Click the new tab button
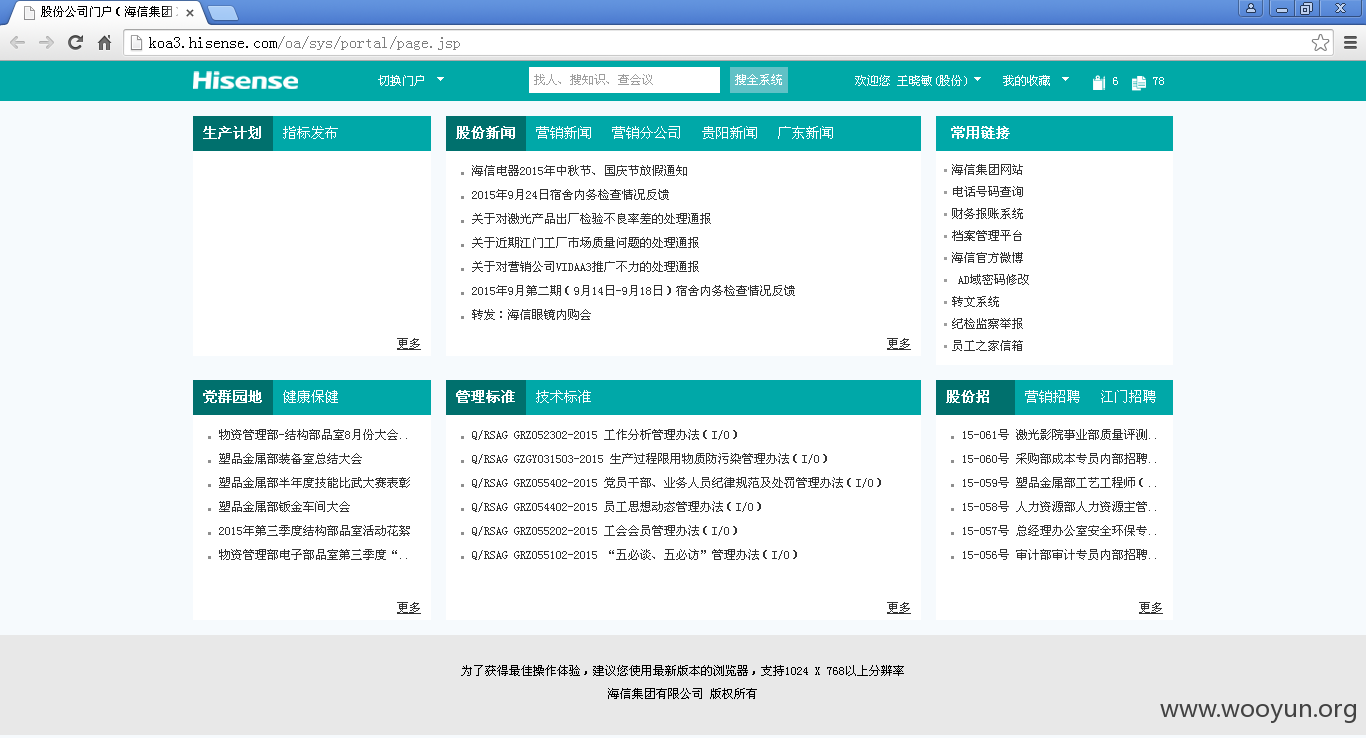The height and width of the screenshot is (738, 1366). tap(223, 13)
